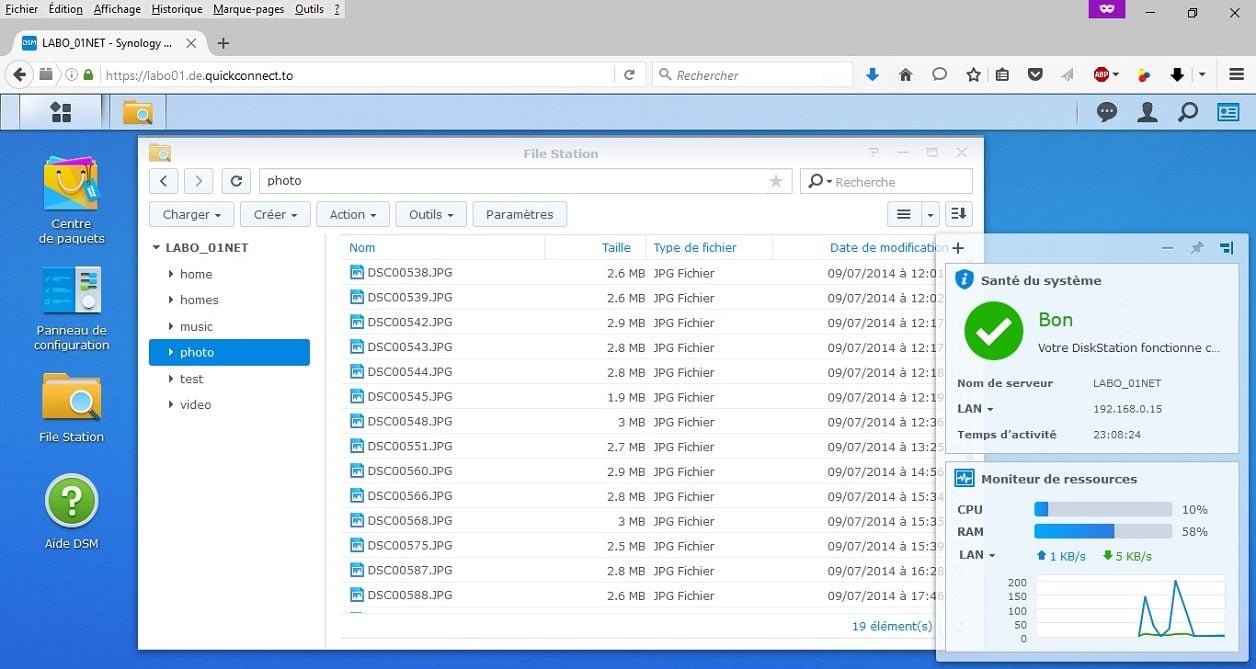Open view mode dropdown arrow
This screenshot has height=669, width=1256.
930,214
